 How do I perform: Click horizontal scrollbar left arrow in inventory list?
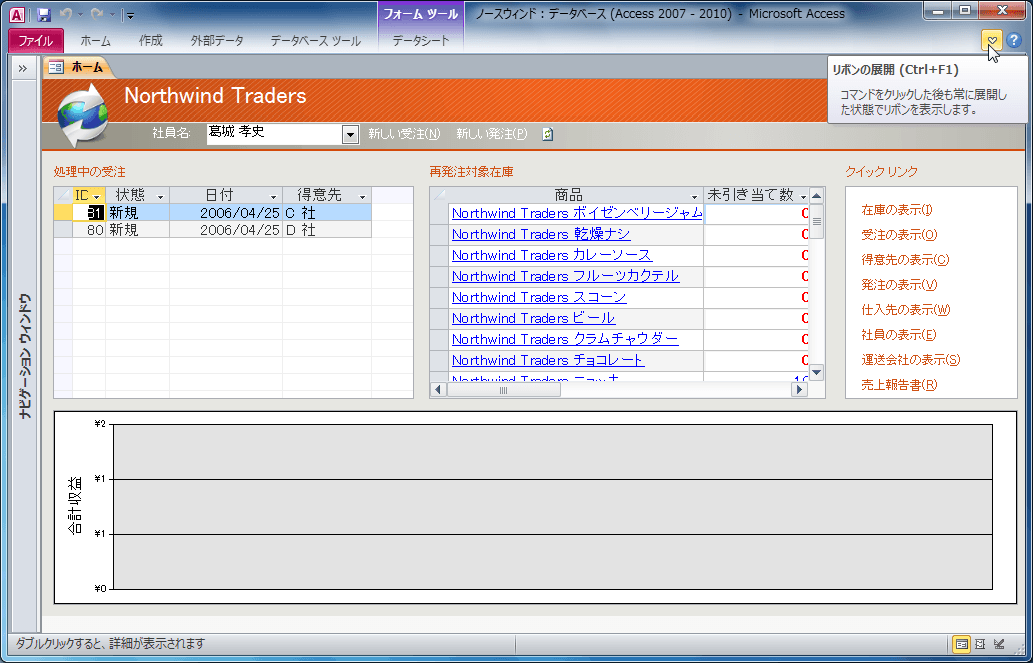tap(438, 389)
